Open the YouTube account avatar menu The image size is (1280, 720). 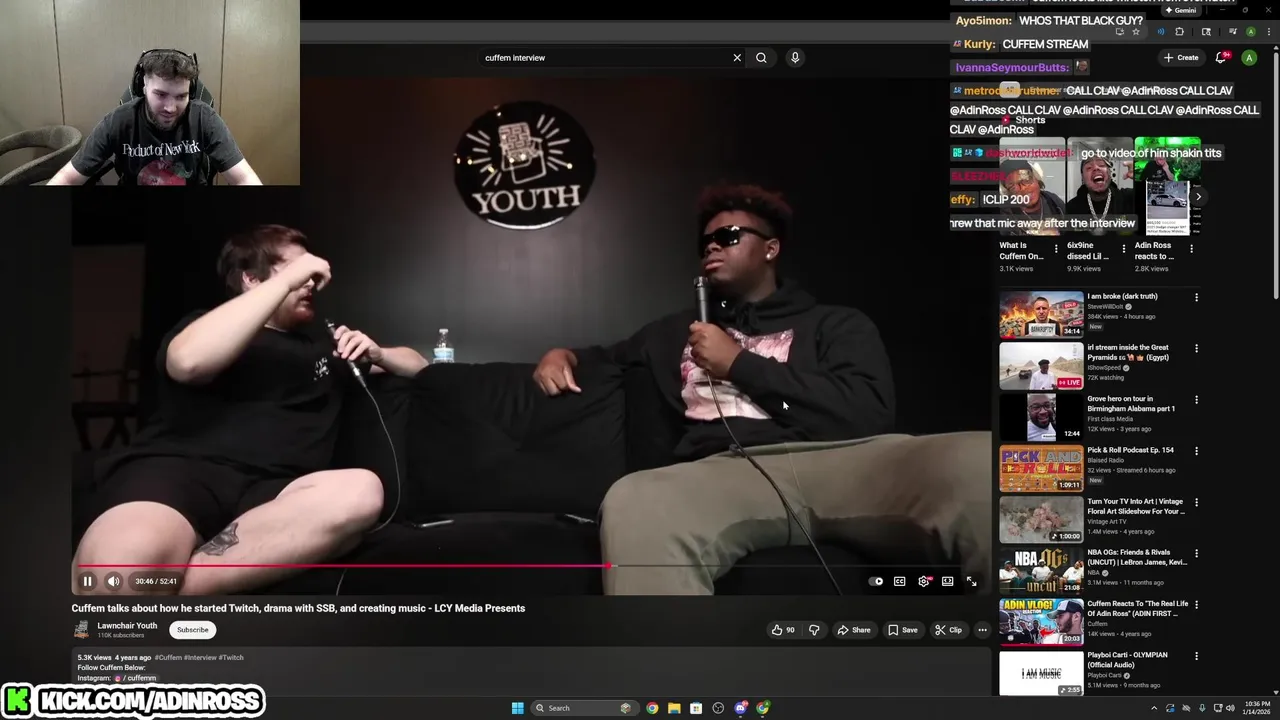click(x=1249, y=58)
